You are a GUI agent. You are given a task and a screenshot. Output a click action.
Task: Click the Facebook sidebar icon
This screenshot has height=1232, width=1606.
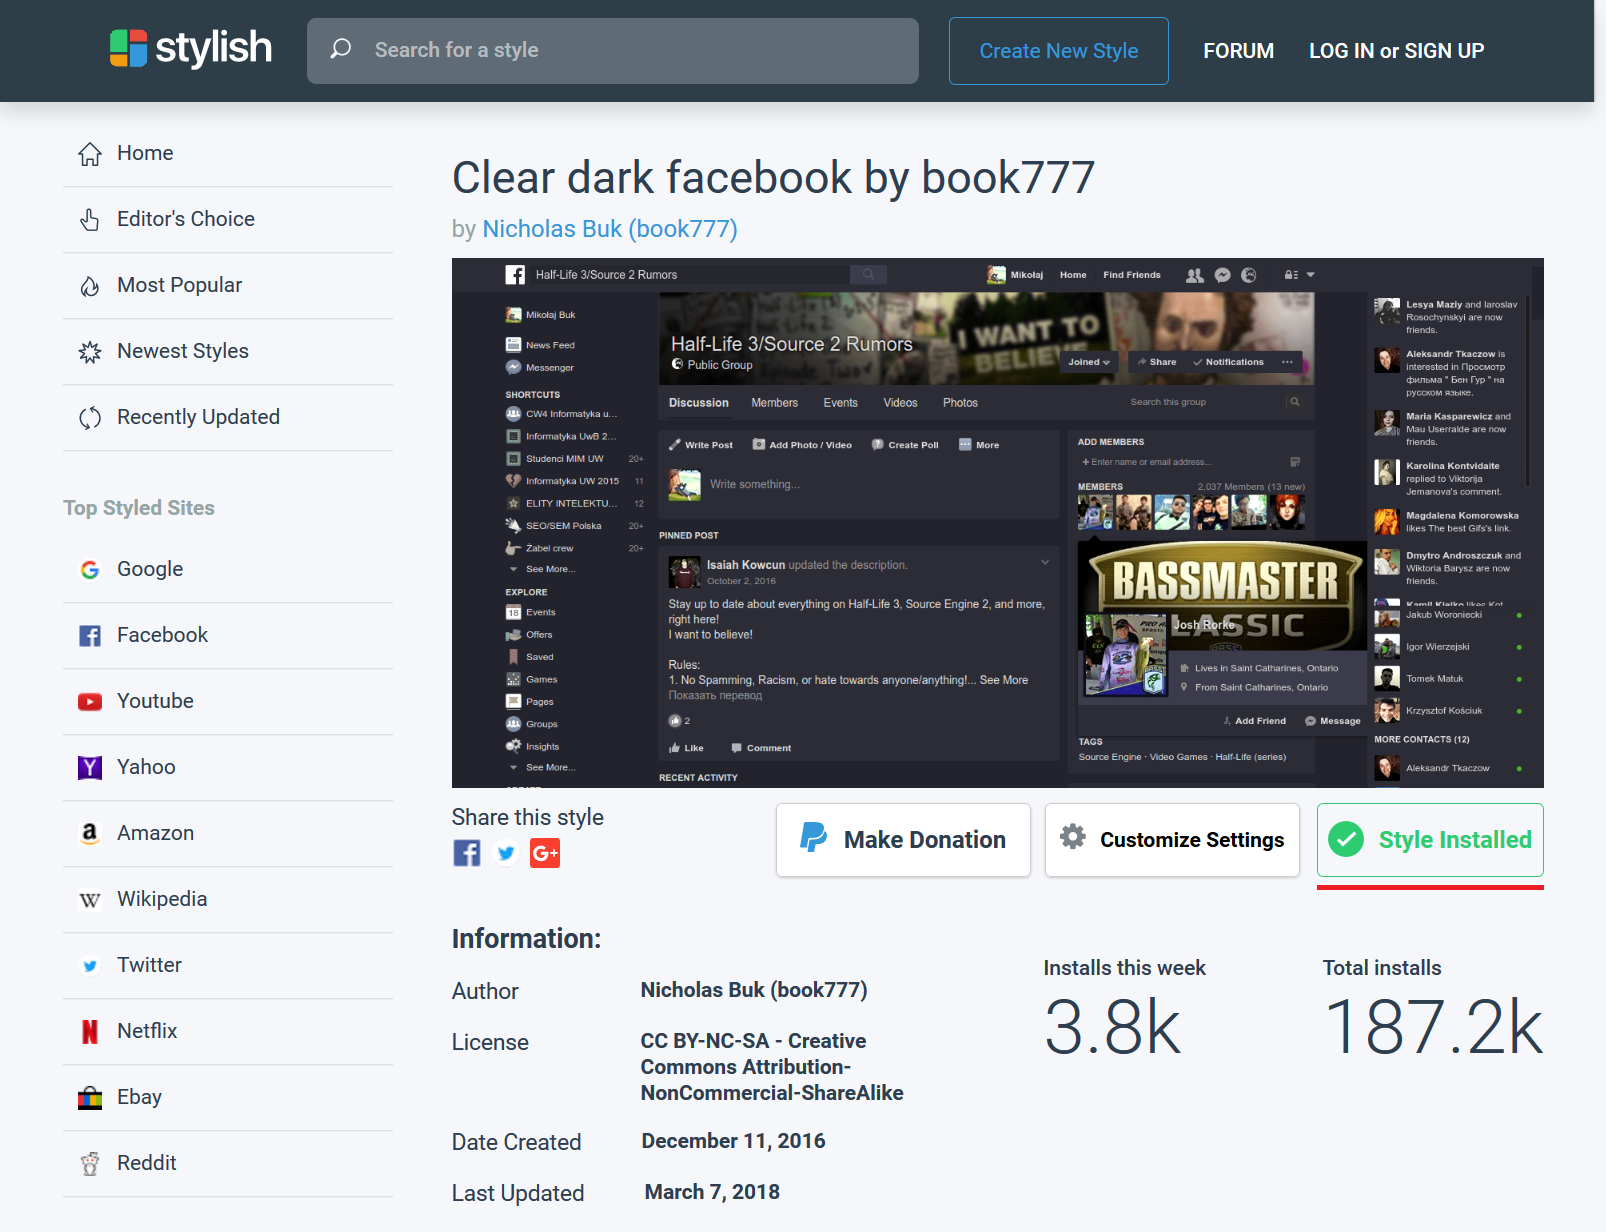point(90,636)
